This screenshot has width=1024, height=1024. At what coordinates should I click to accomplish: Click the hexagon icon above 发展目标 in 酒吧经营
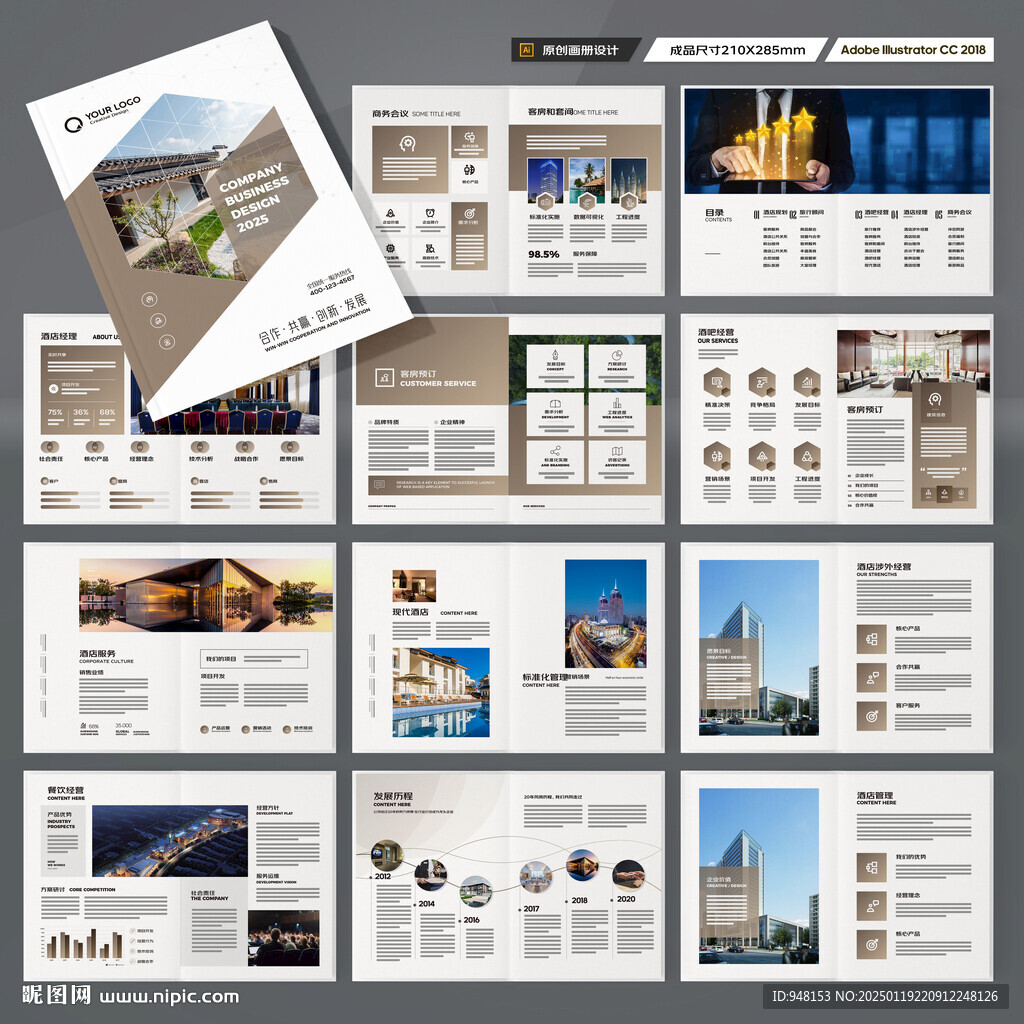(x=807, y=383)
